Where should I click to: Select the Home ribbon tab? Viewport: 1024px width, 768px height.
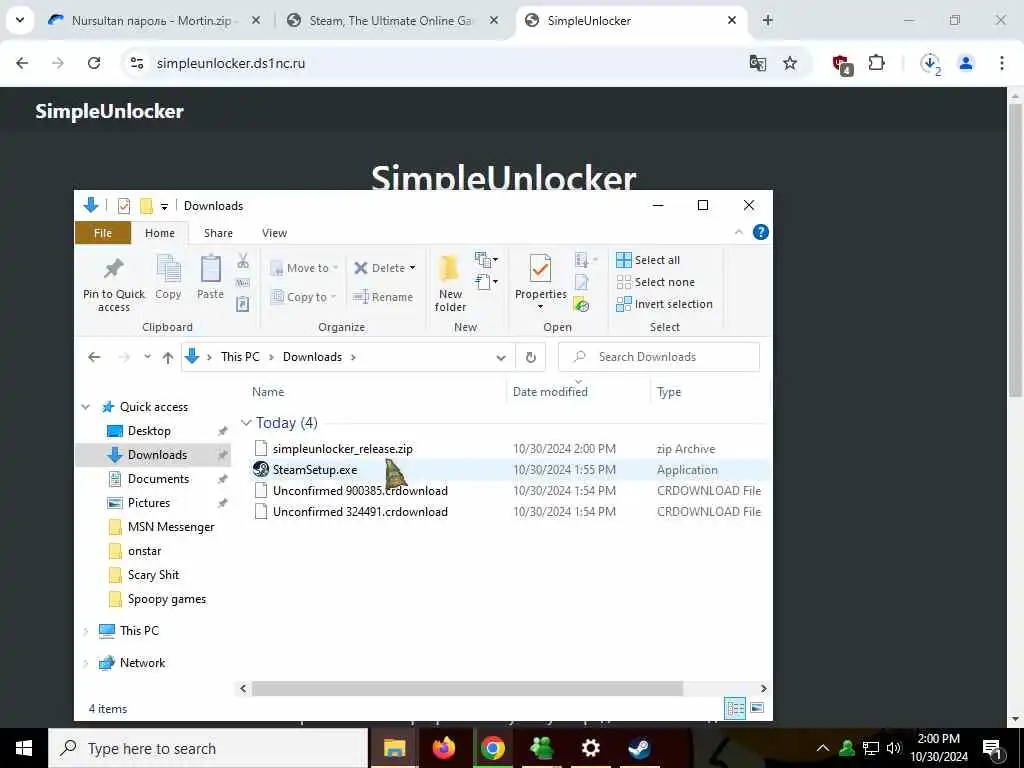160,233
